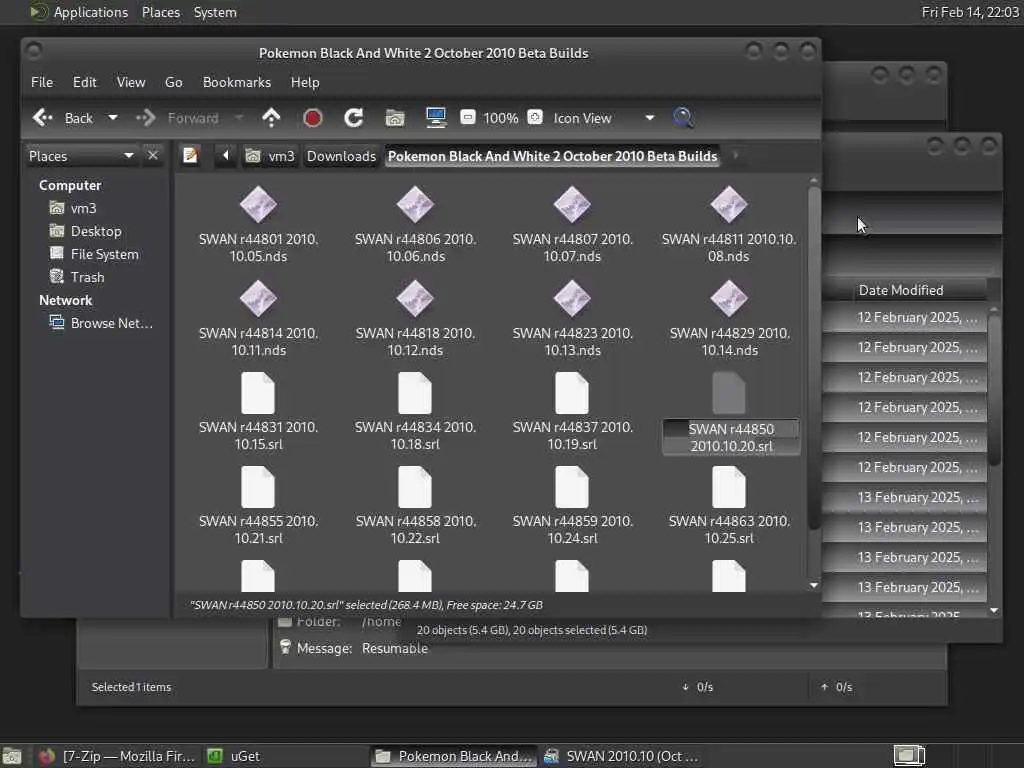The image size is (1024, 768).
Task: Switch to SWAN 2010.10 taskbar window
Action: (x=622, y=756)
